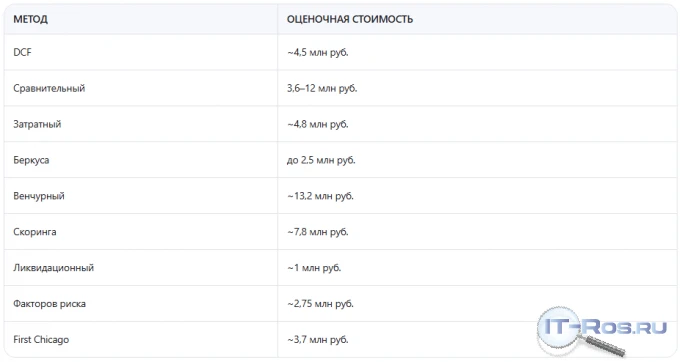Click the ~4,8 млн руб. value

tap(318, 124)
